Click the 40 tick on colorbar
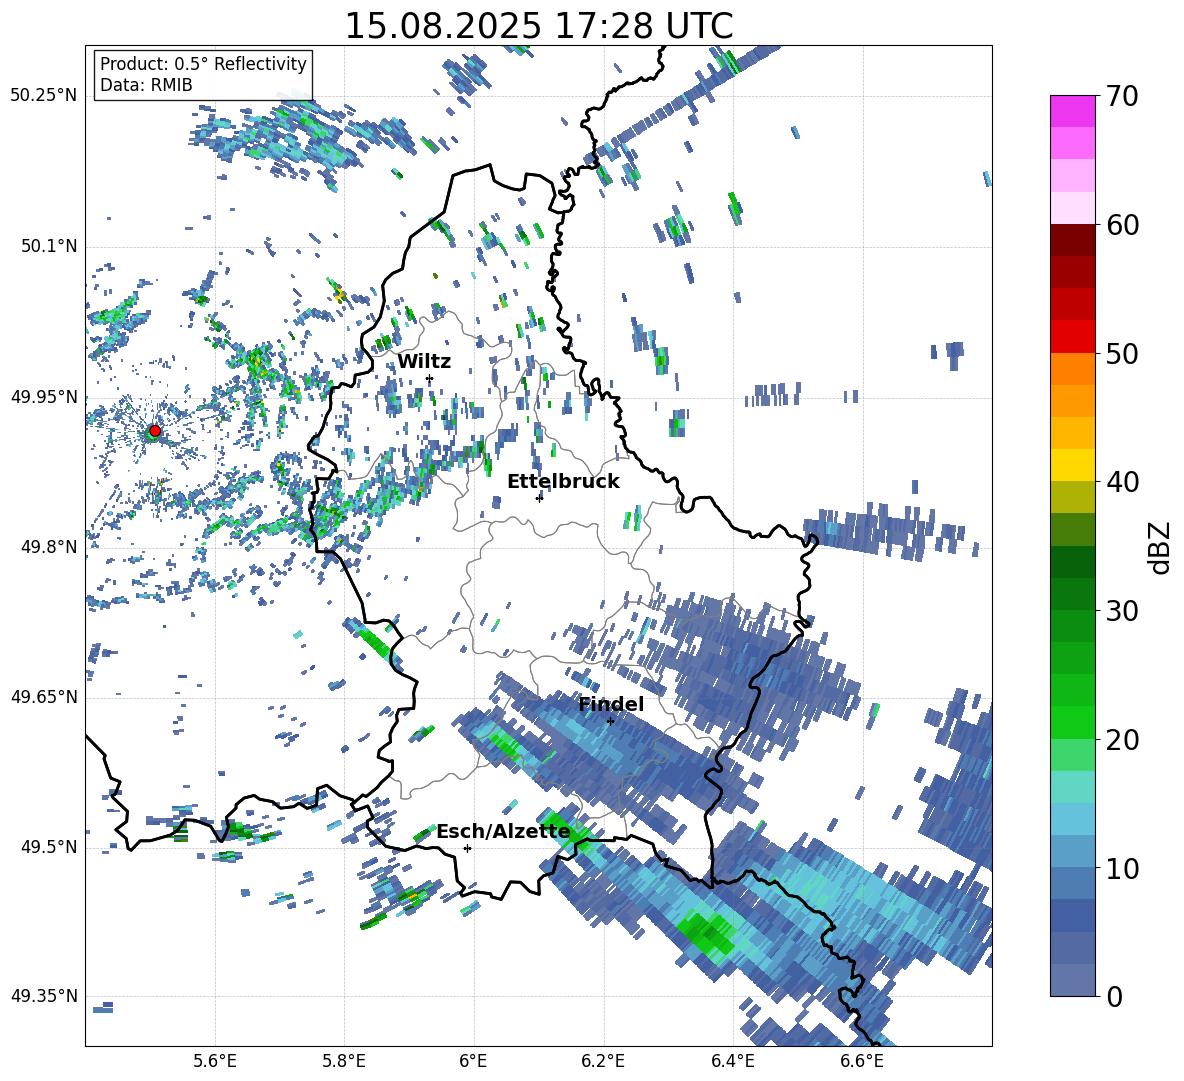 coord(1122,482)
